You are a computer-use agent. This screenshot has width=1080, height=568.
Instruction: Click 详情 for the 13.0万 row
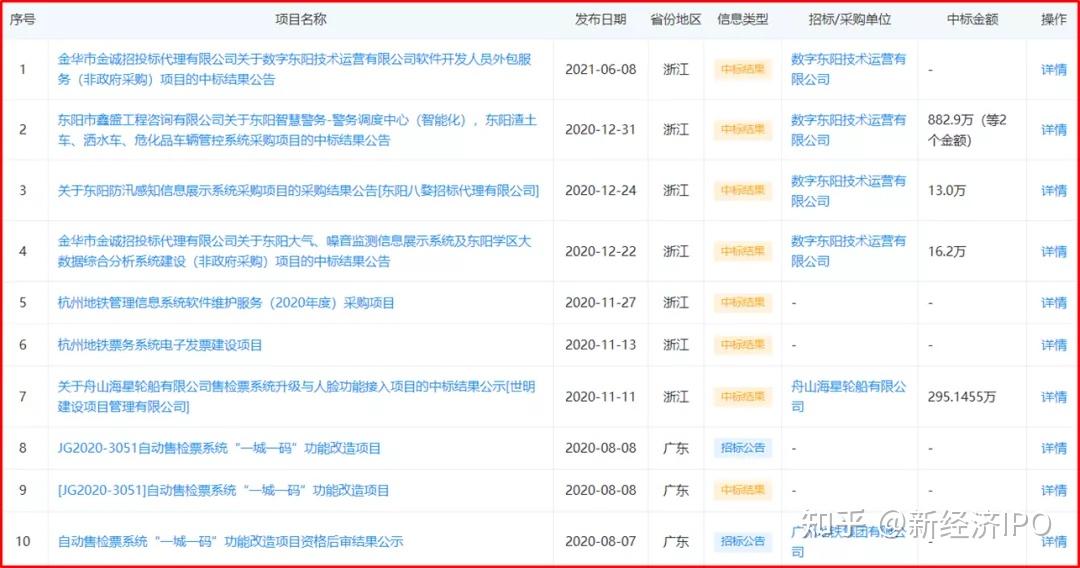pos(1053,191)
